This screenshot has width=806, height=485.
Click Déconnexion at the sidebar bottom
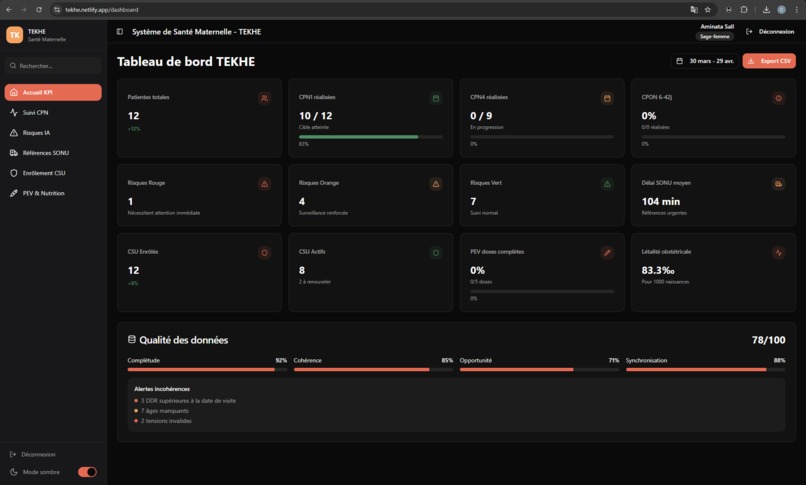pyautogui.click(x=33, y=455)
